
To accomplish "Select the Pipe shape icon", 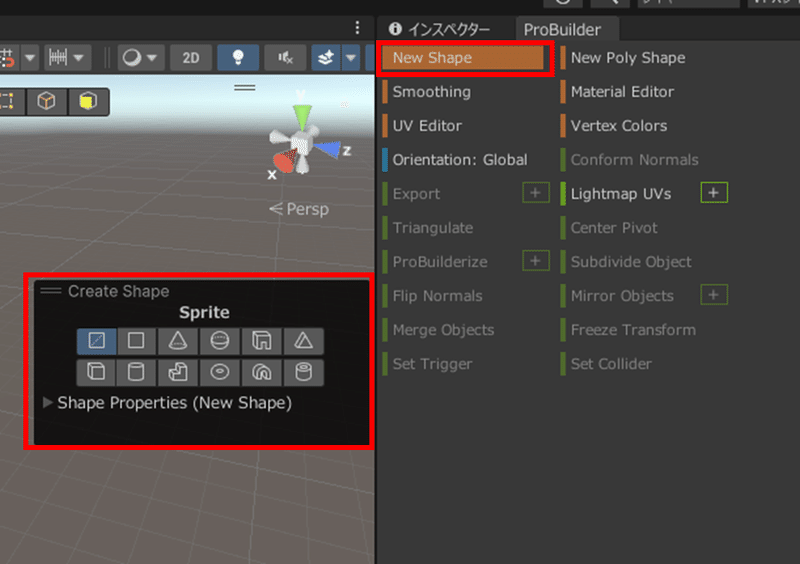I will [304, 372].
